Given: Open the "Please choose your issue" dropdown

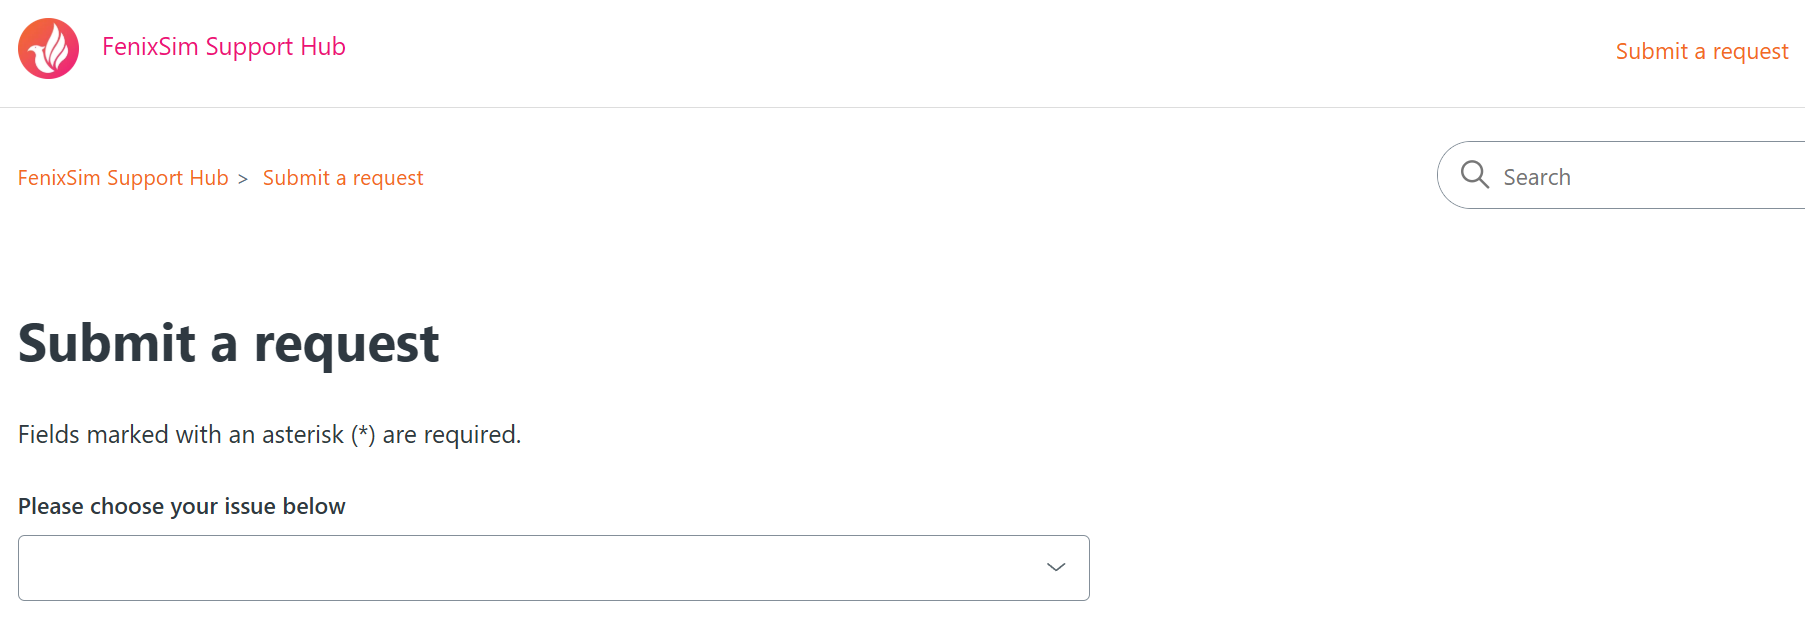Looking at the screenshot, I should coord(553,567).
